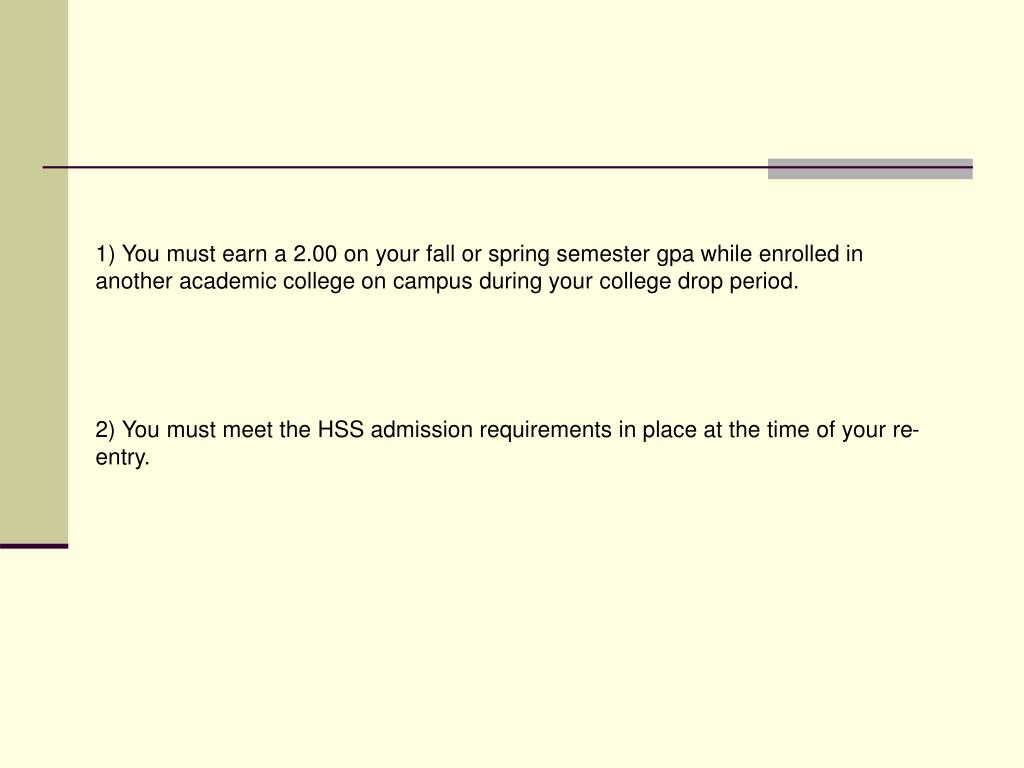Click the word "entry." on the last line

(x=122, y=458)
